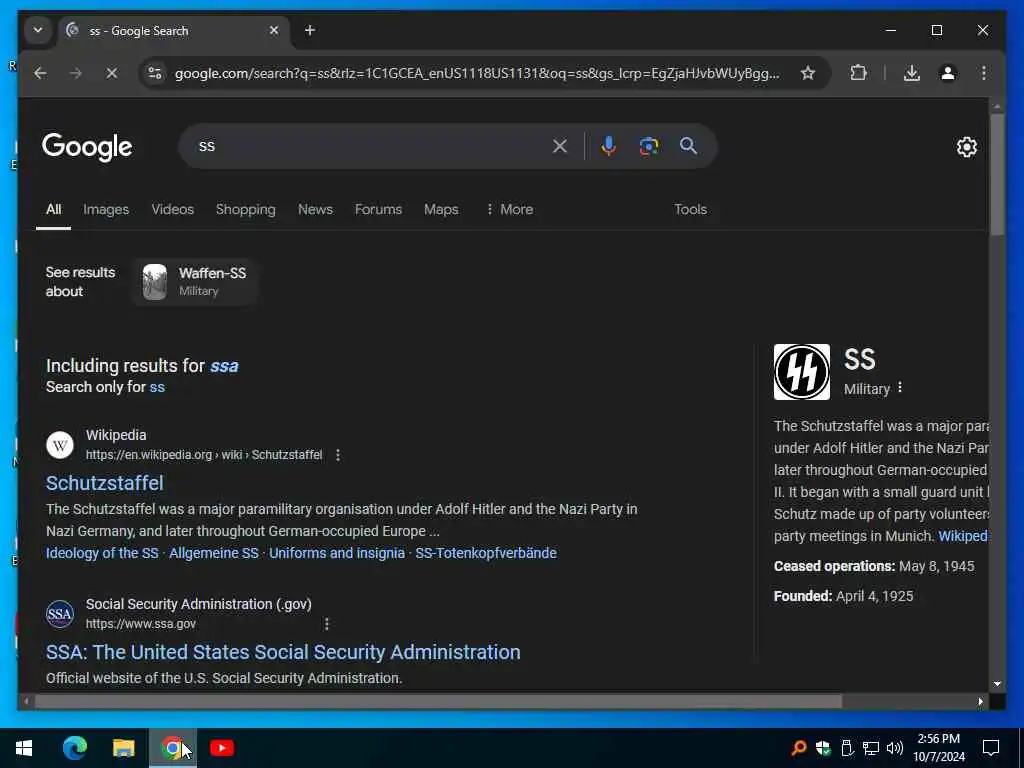1024x768 pixels.
Task: Open 'Ideology of the SS' sitelink
Action: (x=102, y=553)
